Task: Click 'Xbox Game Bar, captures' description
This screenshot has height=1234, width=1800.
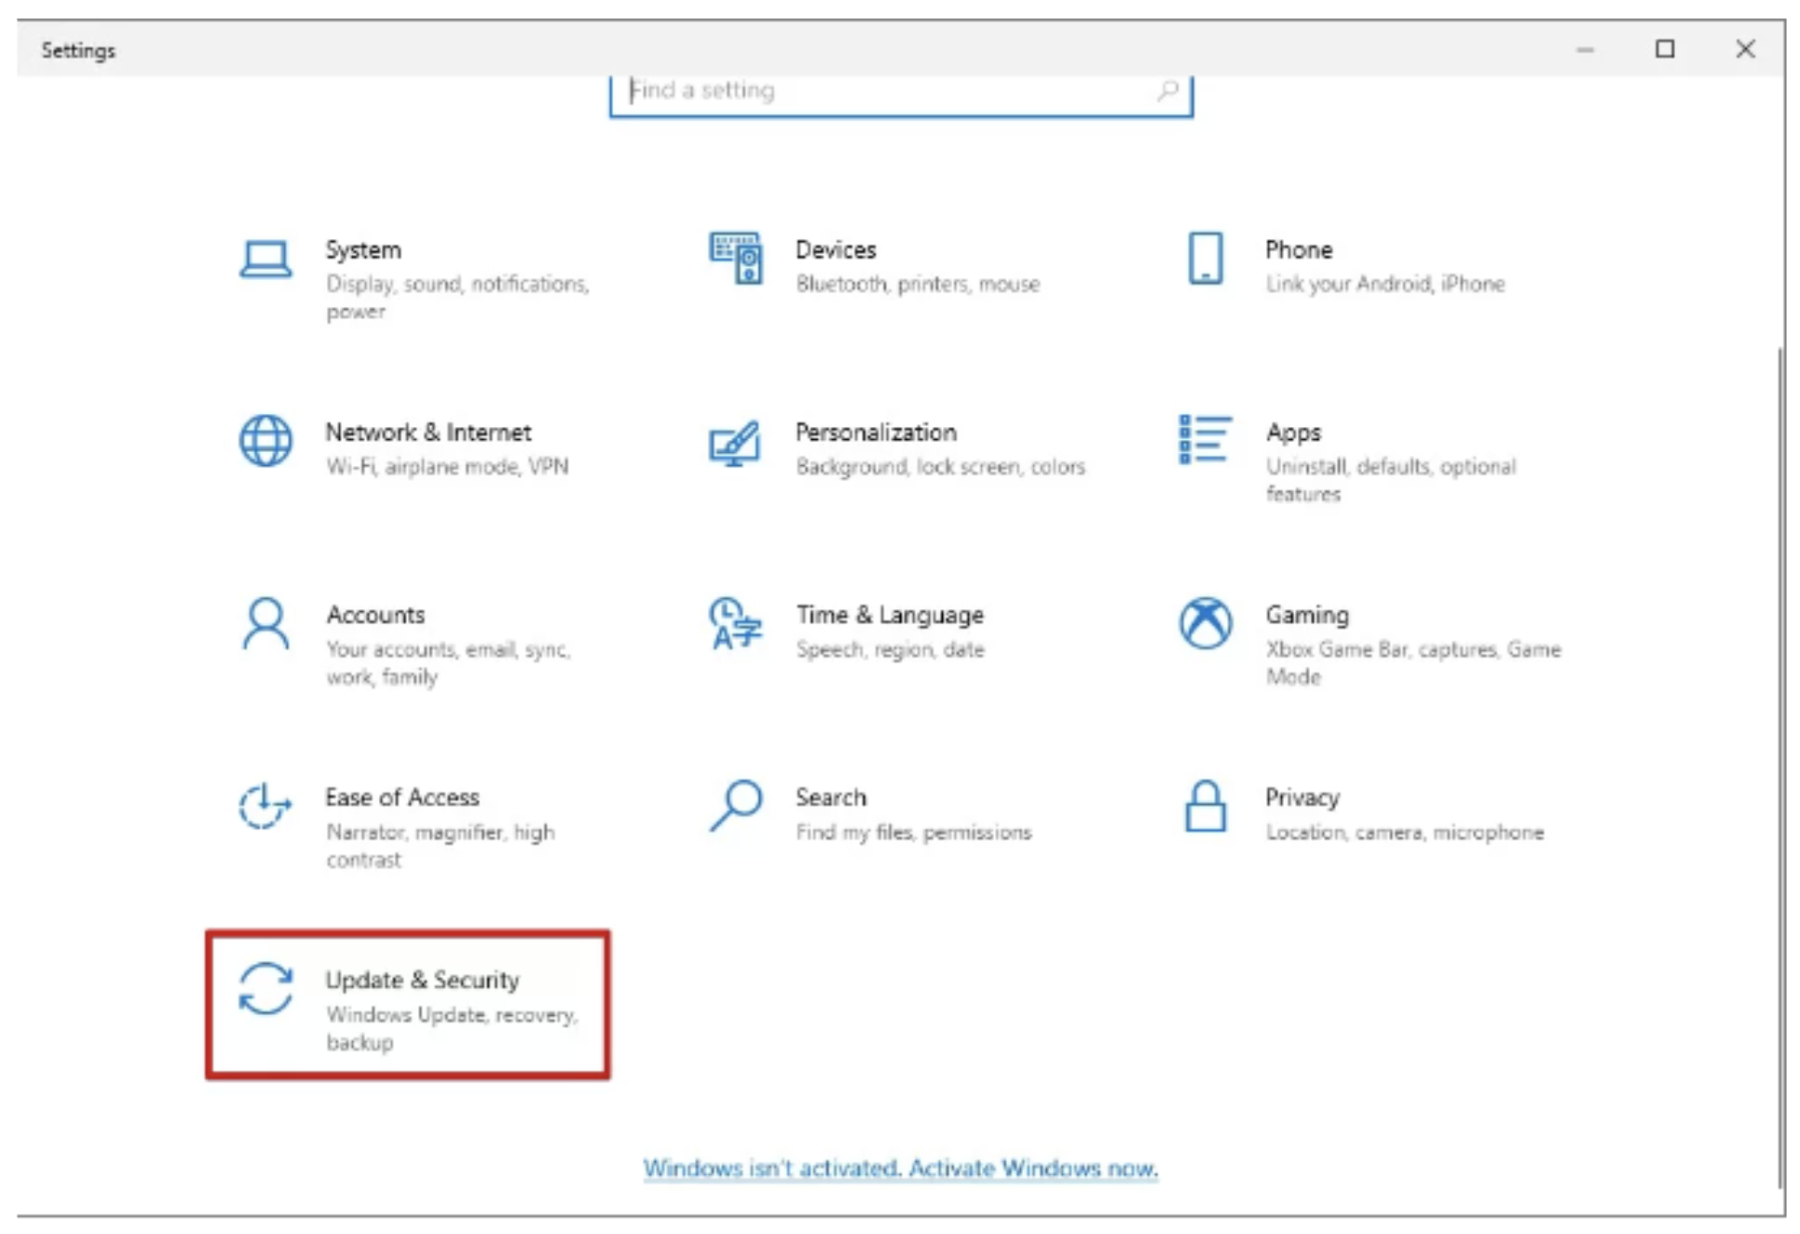Action: click(x=1413, y=663)
